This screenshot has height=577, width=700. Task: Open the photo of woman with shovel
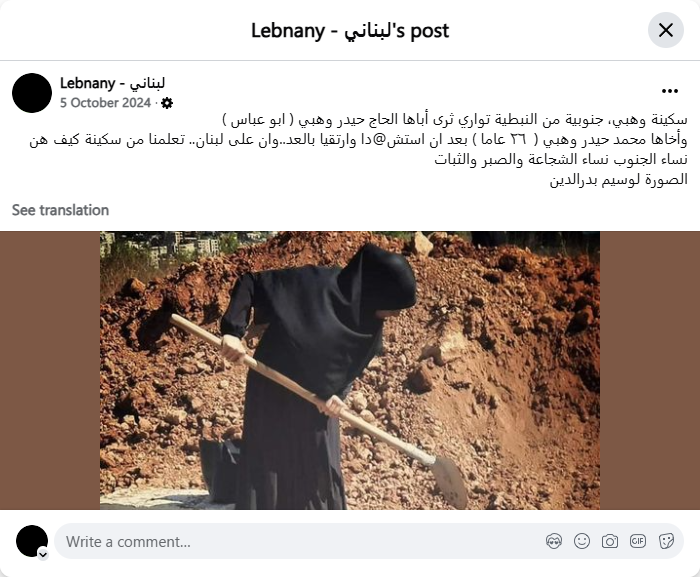(x=350, y=370)
